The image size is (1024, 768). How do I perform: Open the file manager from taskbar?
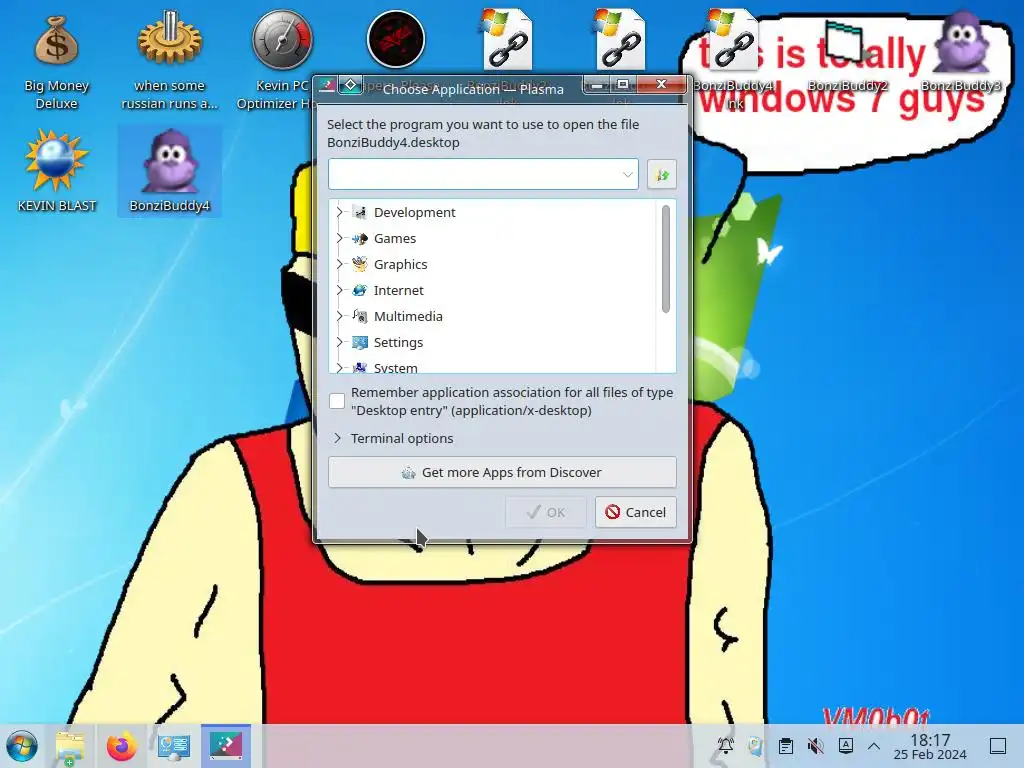point(70,746)
